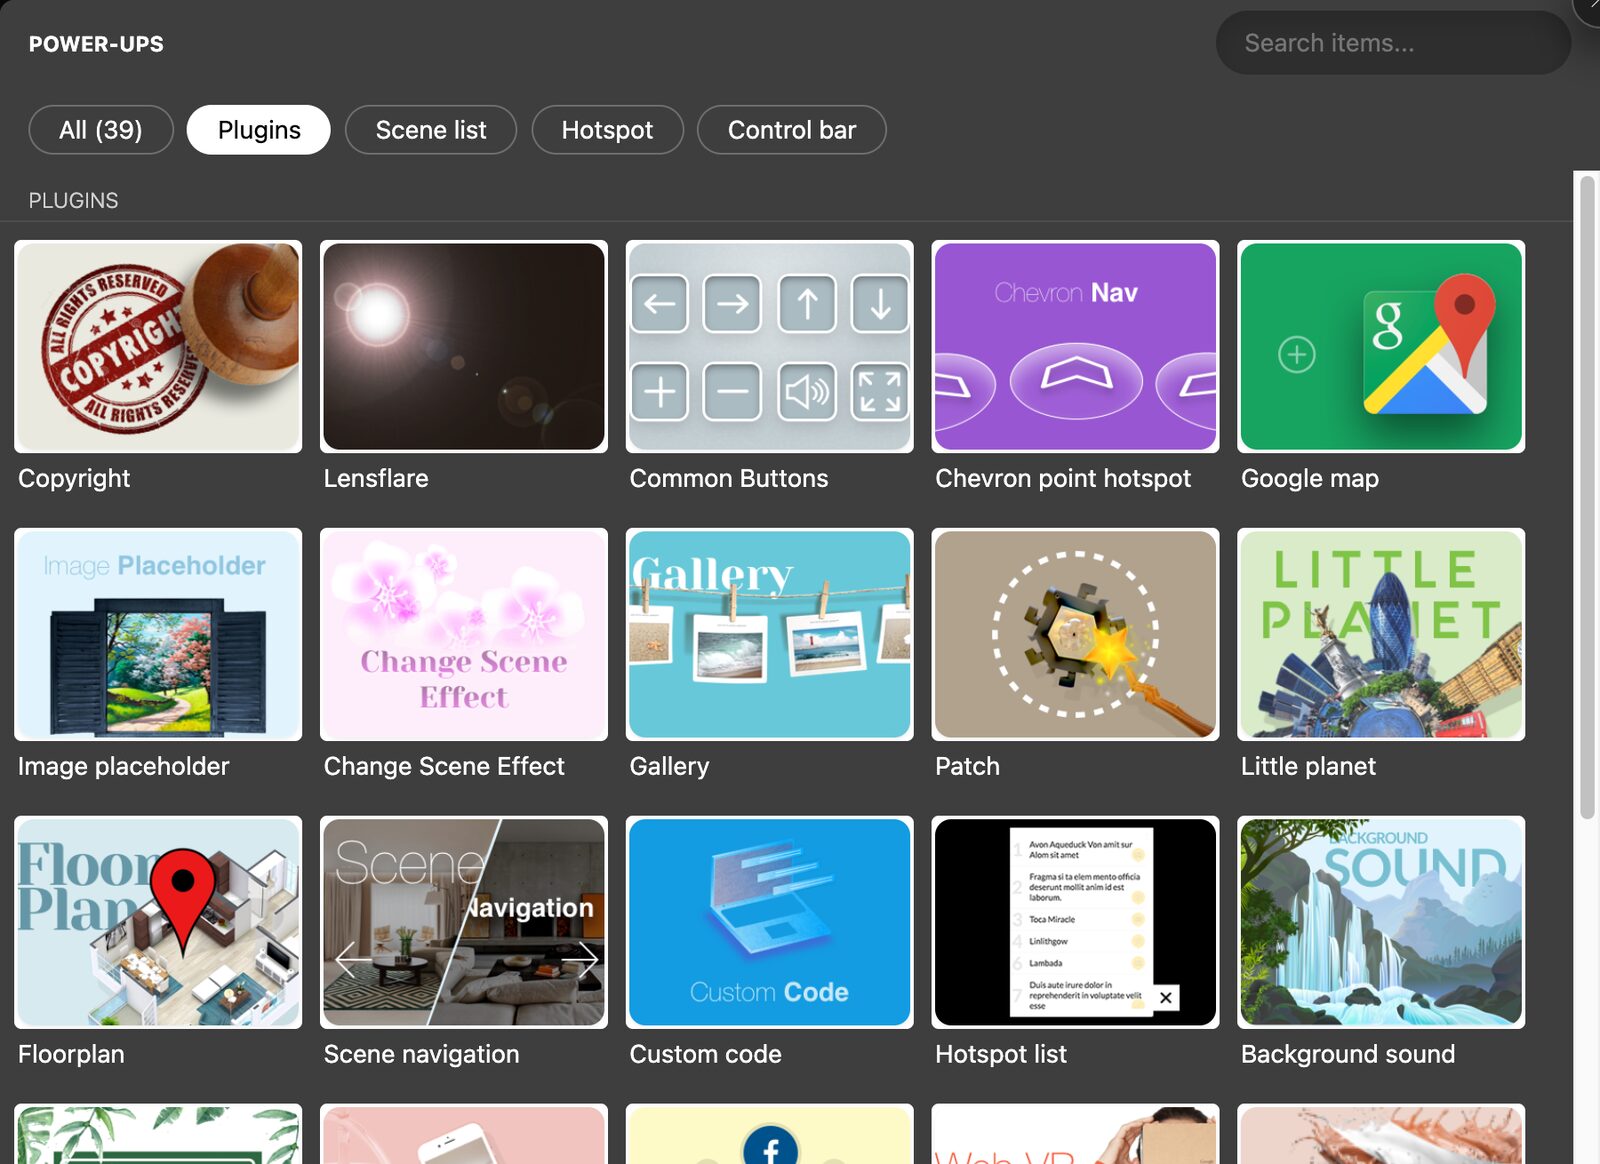
Task: Select the Hotspot list plugin thumbnail
Action: [1075, 922]
